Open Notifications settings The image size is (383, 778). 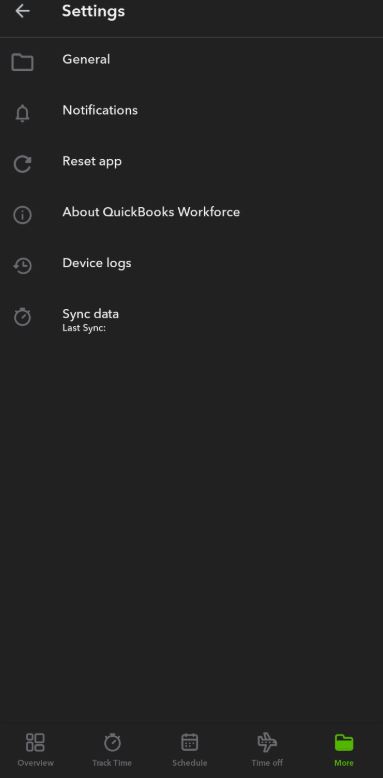click(x=192, y=113)
